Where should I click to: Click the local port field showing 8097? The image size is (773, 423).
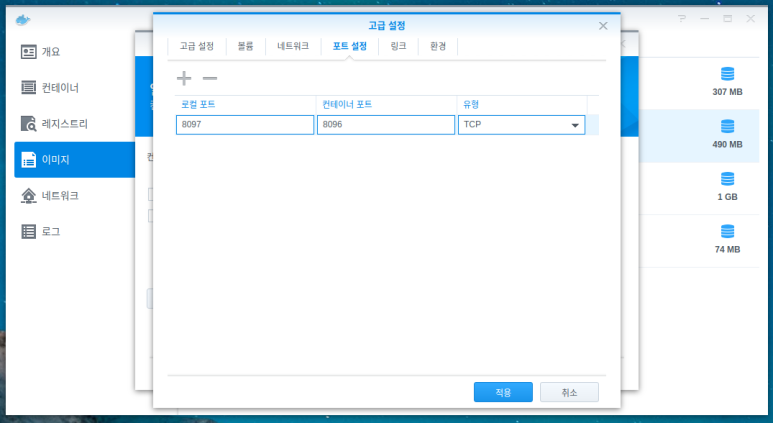(245, 125)
